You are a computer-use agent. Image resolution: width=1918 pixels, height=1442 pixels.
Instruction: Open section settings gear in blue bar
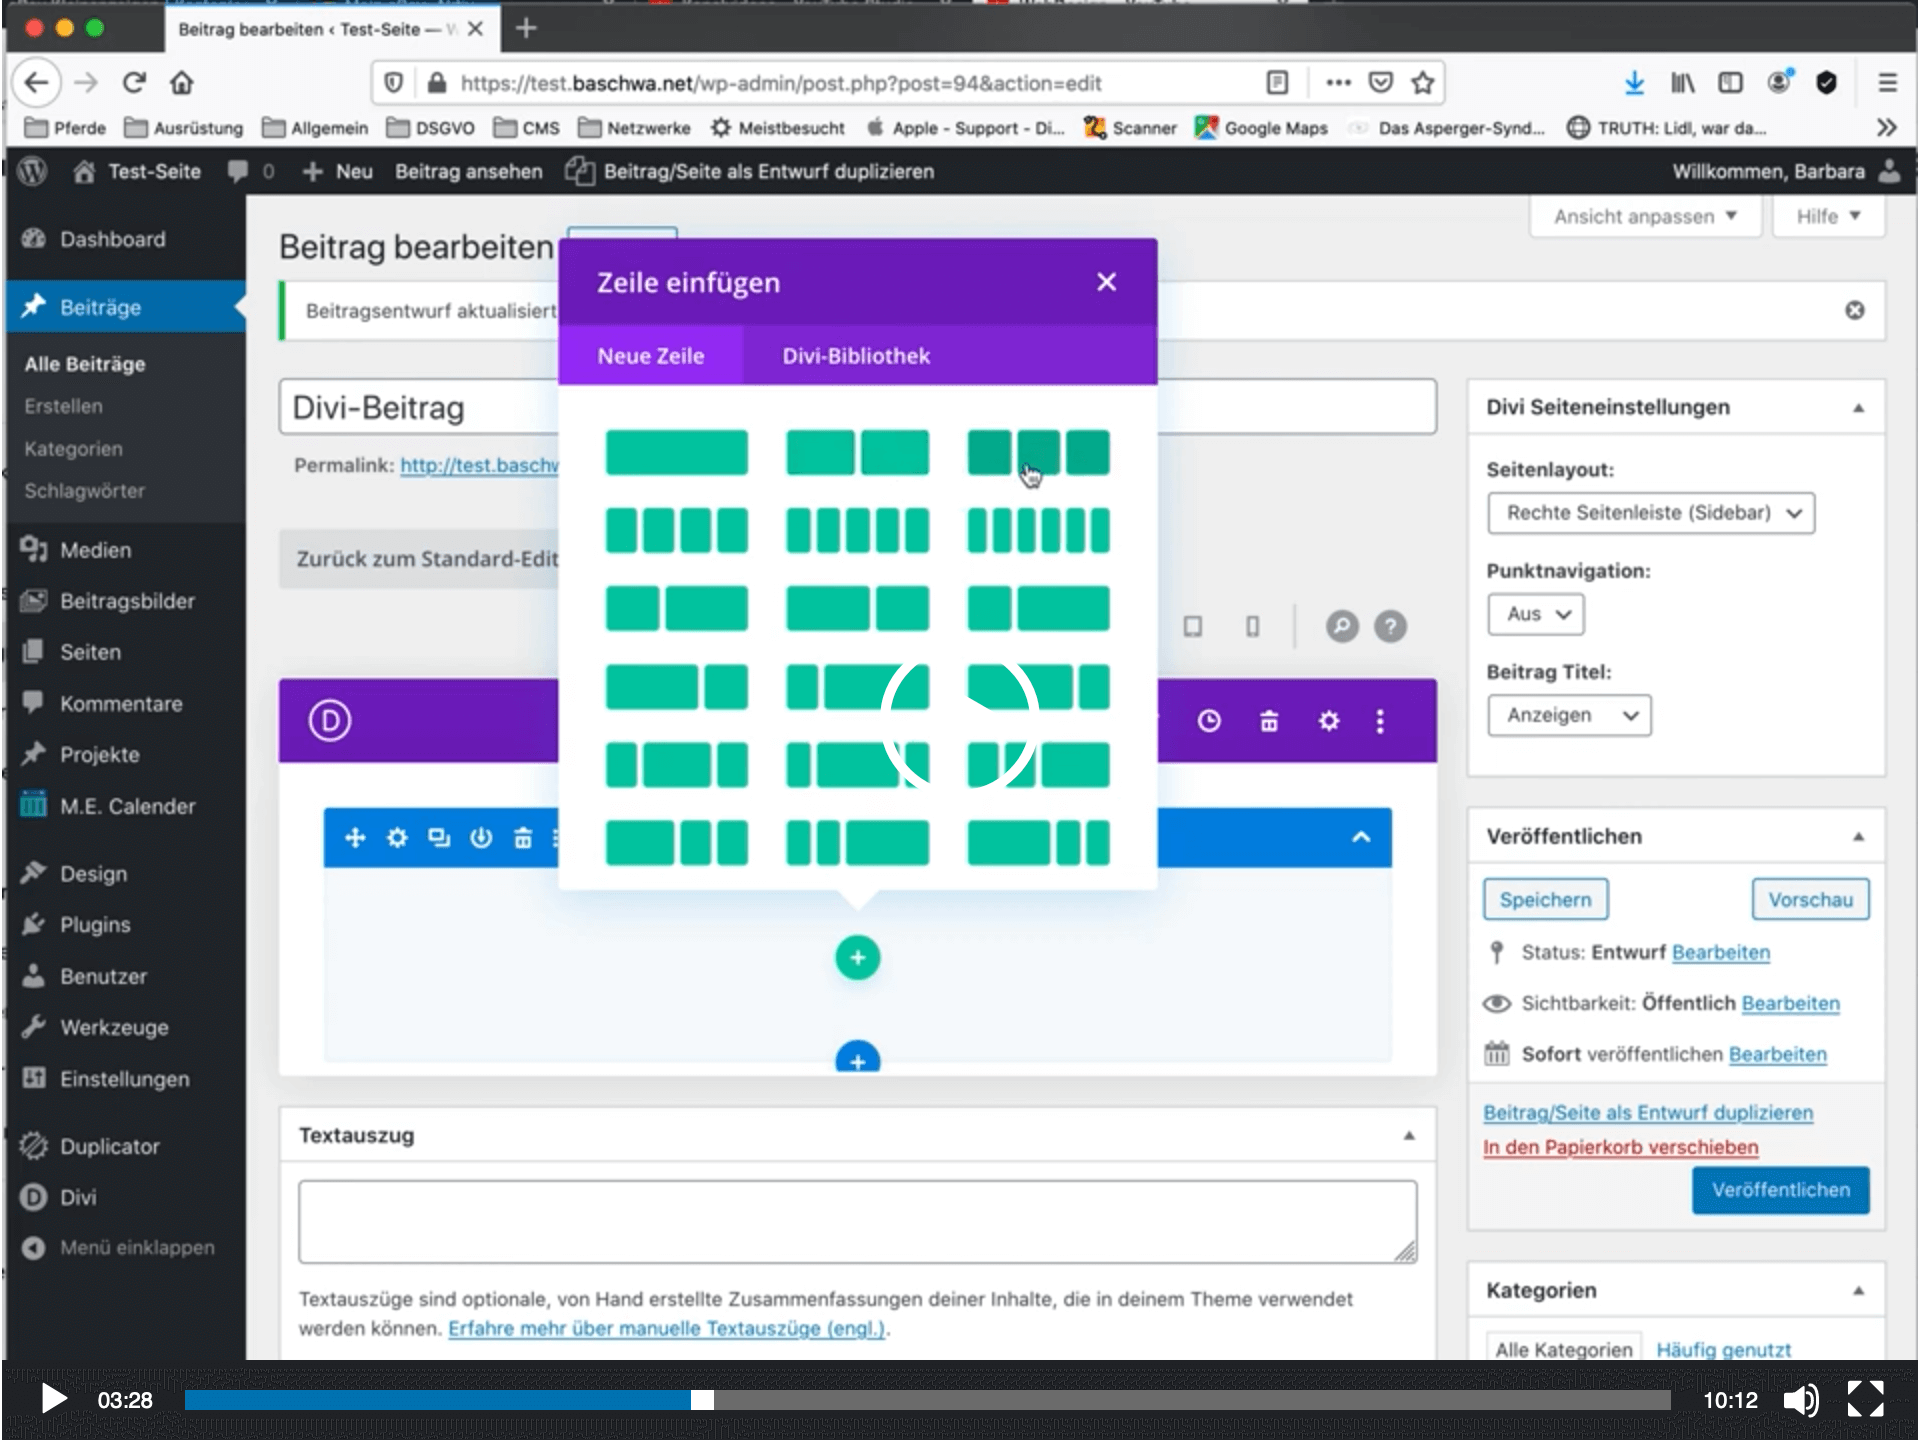397,838
